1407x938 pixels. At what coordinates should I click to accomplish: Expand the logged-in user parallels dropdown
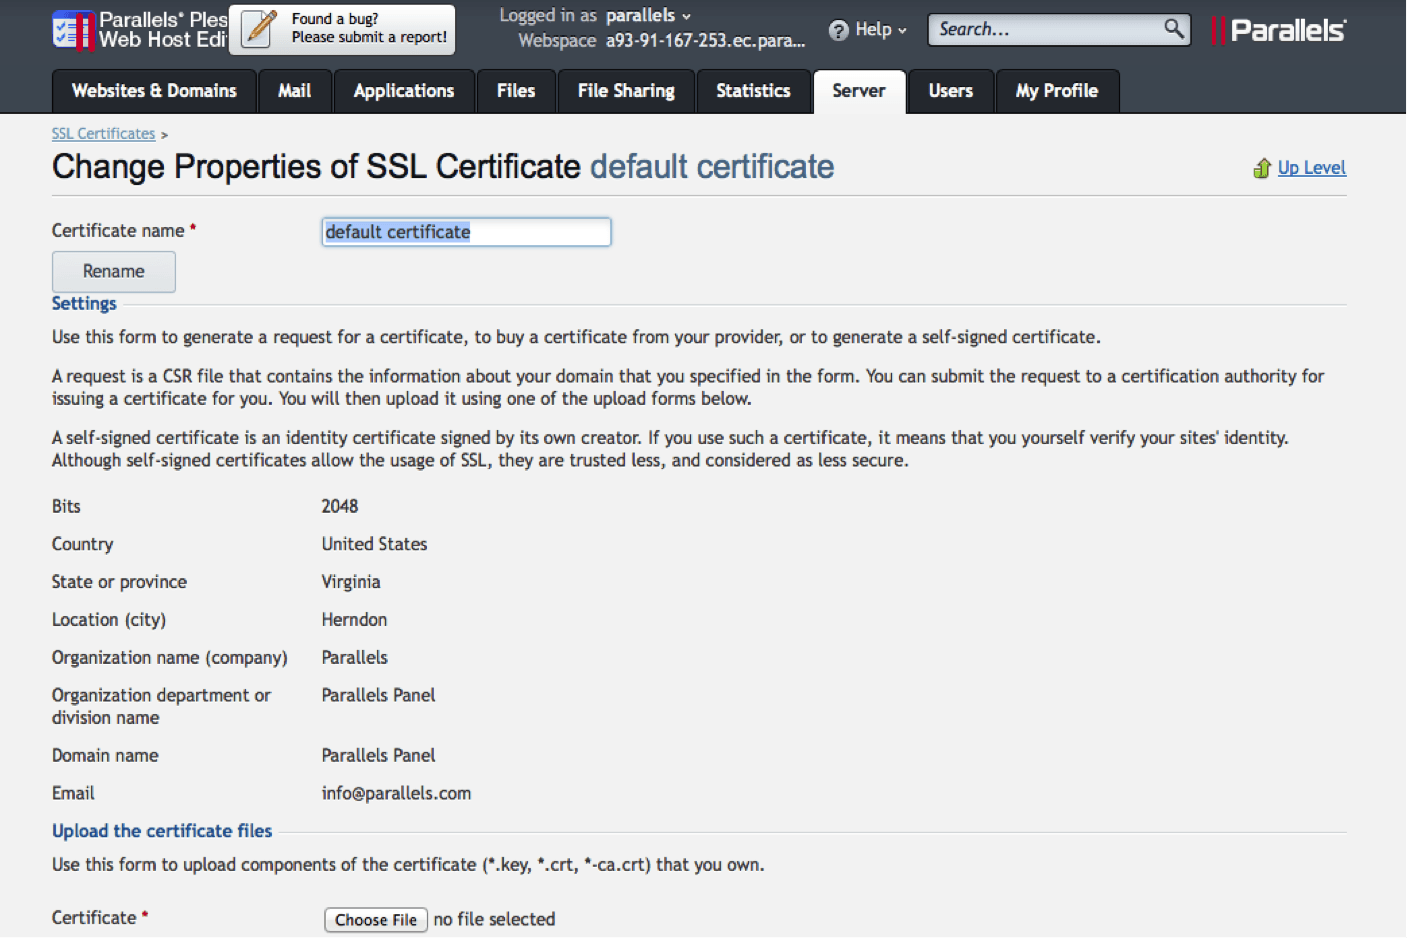tap(648, 15)
